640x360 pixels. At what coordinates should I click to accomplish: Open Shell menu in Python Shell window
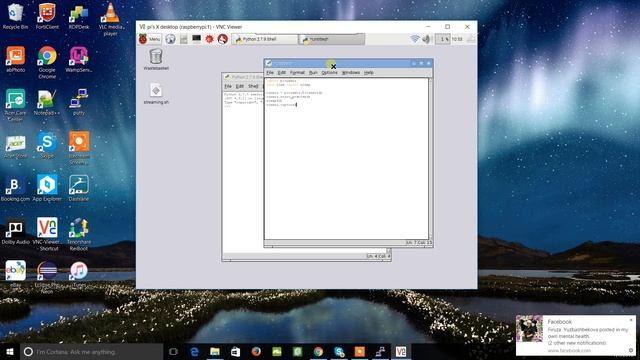(253, 87)
